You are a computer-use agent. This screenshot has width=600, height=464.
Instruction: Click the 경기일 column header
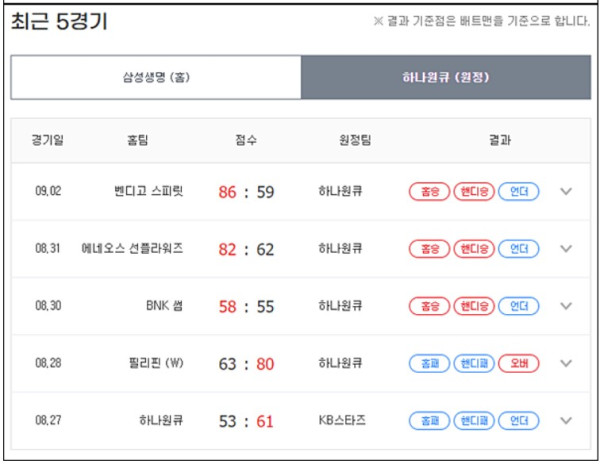(49, 141)
